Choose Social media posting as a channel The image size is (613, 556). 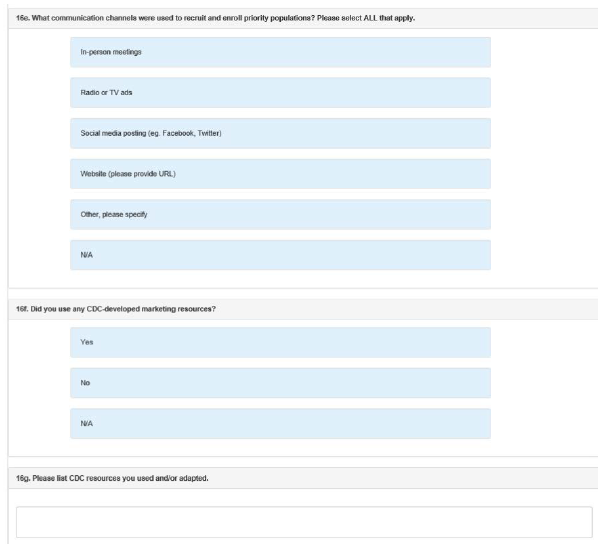pos(280,133)
